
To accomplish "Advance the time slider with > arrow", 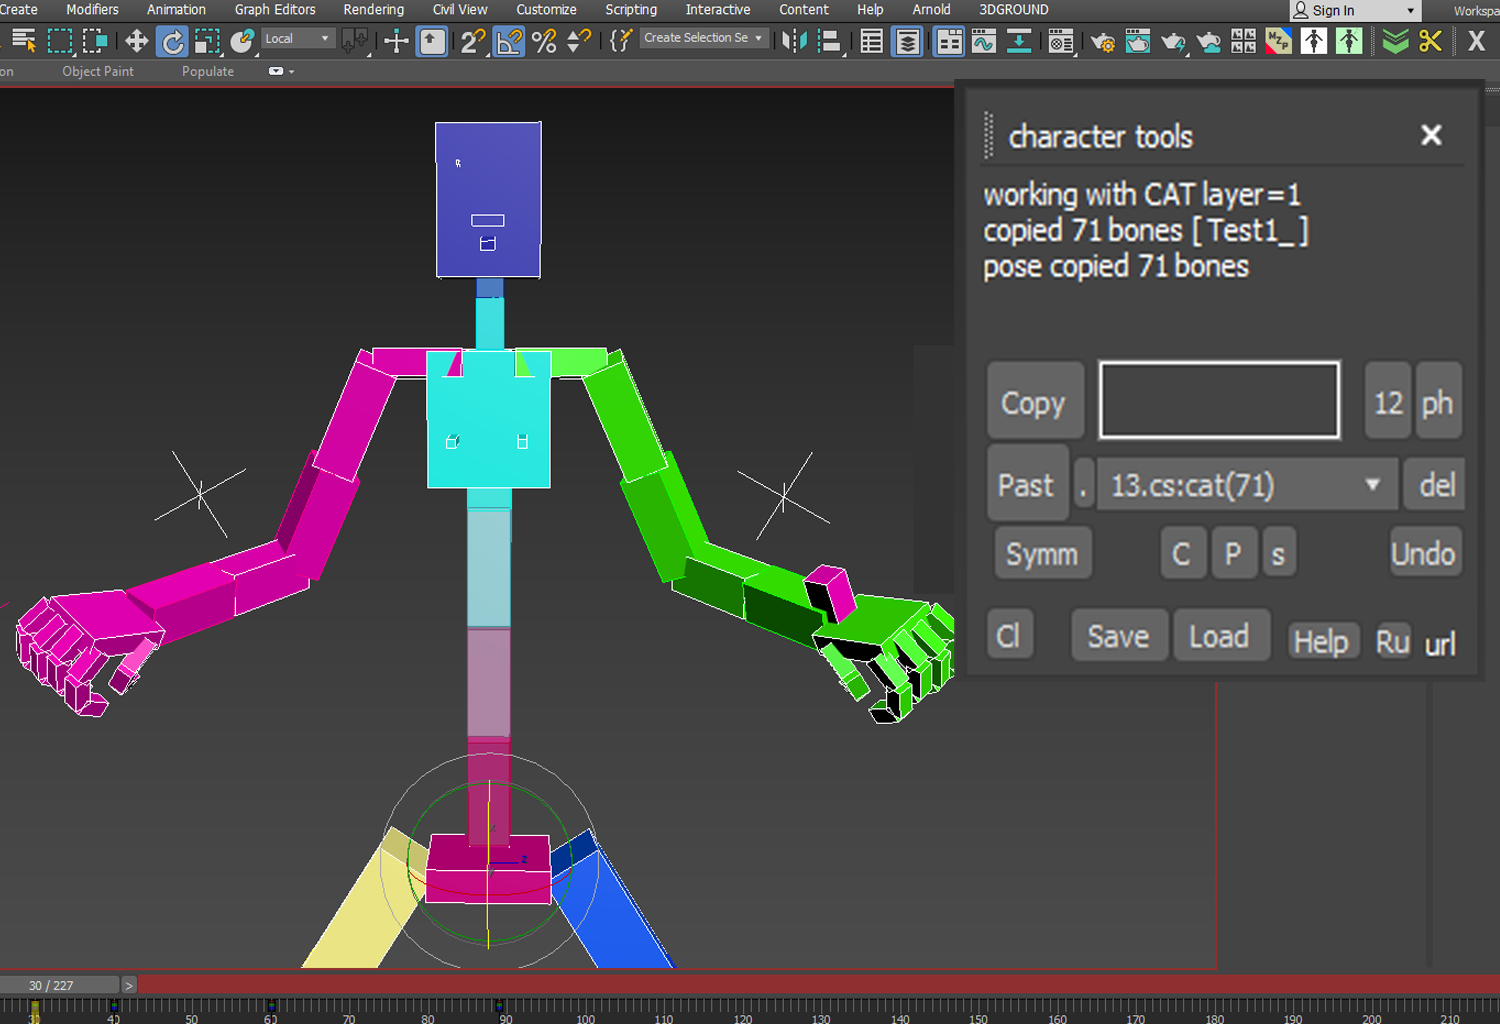I will (129, 985).
